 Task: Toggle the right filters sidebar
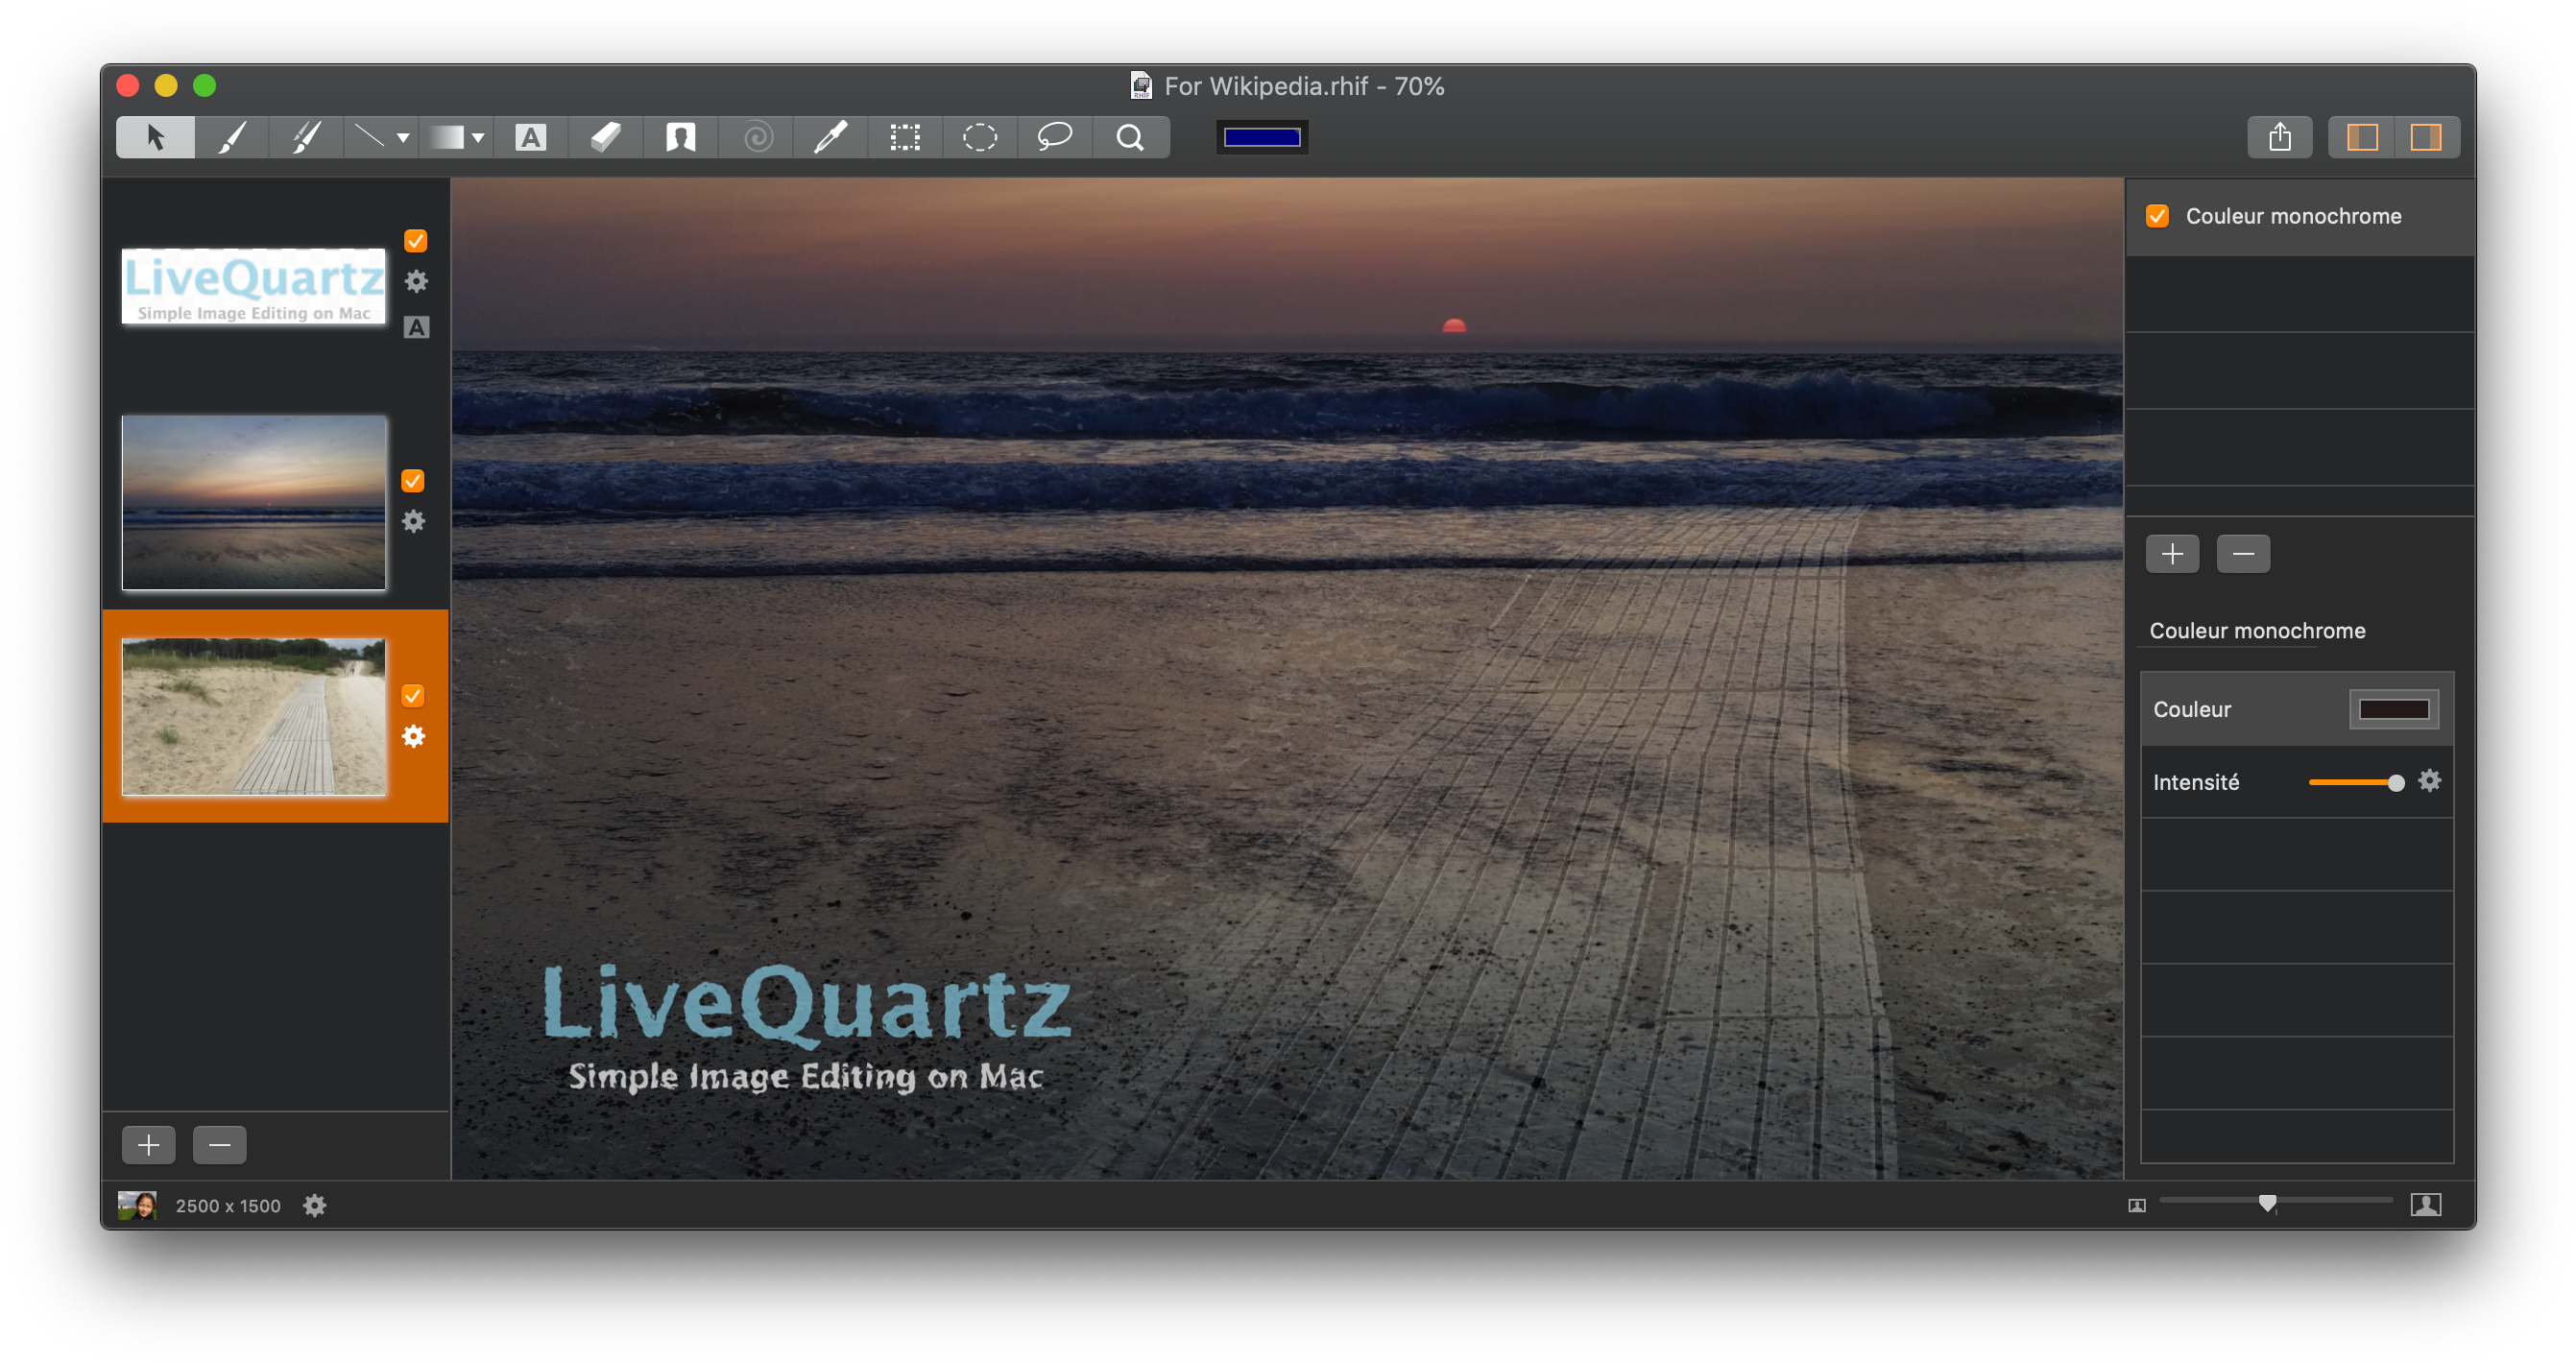point(2426,137)
